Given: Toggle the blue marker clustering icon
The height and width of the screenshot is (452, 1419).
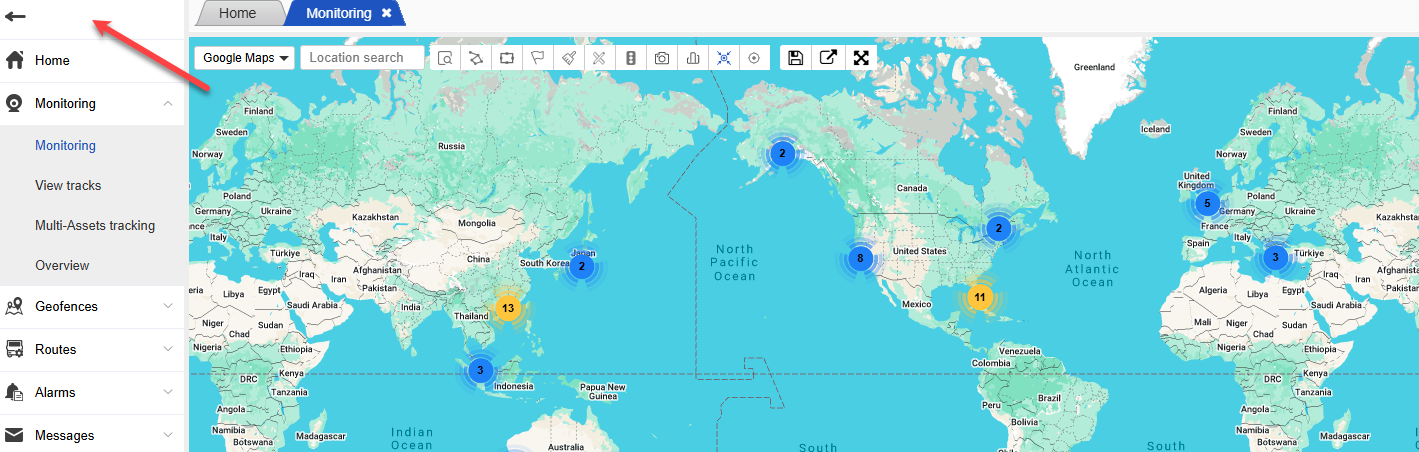Looking at the screenshot, I should pyautogui.click(x=724, y=58).
